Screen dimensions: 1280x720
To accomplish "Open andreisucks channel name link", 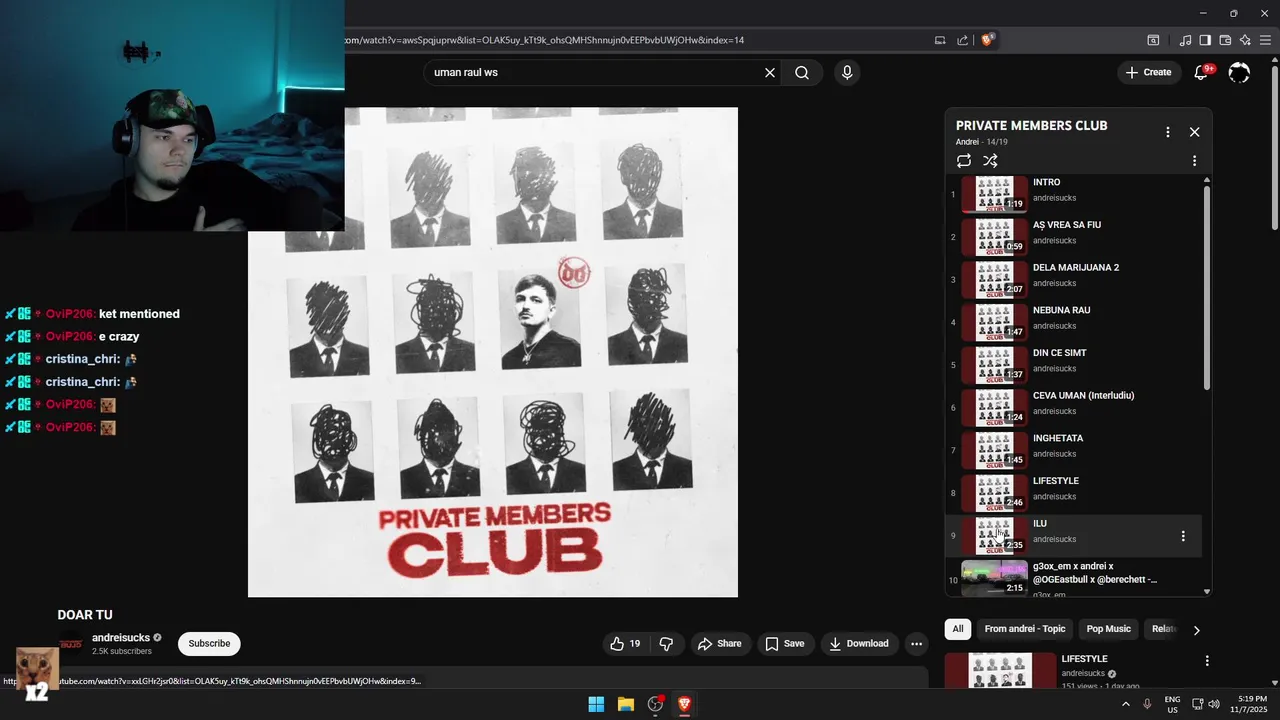I will click(x=121, y=638).
